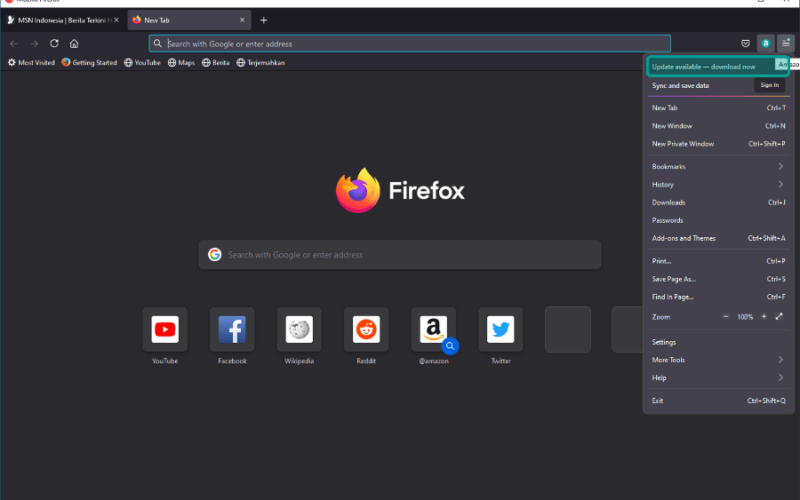Viewport: 800px width, 500px height.
Task: Close the hamburger application menu button
Action: pyautogui.click(x=786, y=44)
